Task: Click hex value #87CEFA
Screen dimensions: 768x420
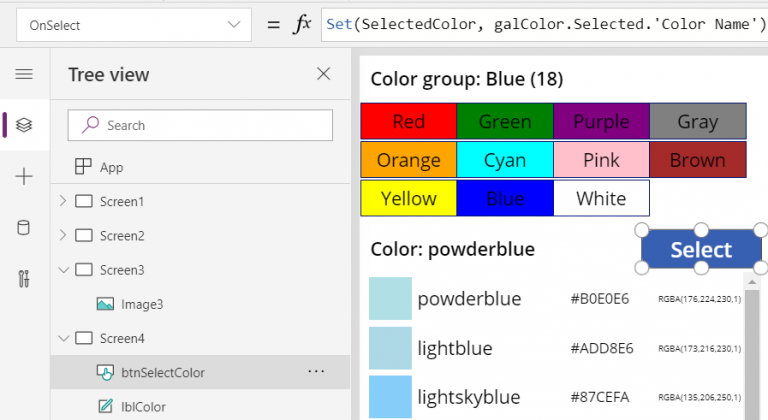Action: 600,397
